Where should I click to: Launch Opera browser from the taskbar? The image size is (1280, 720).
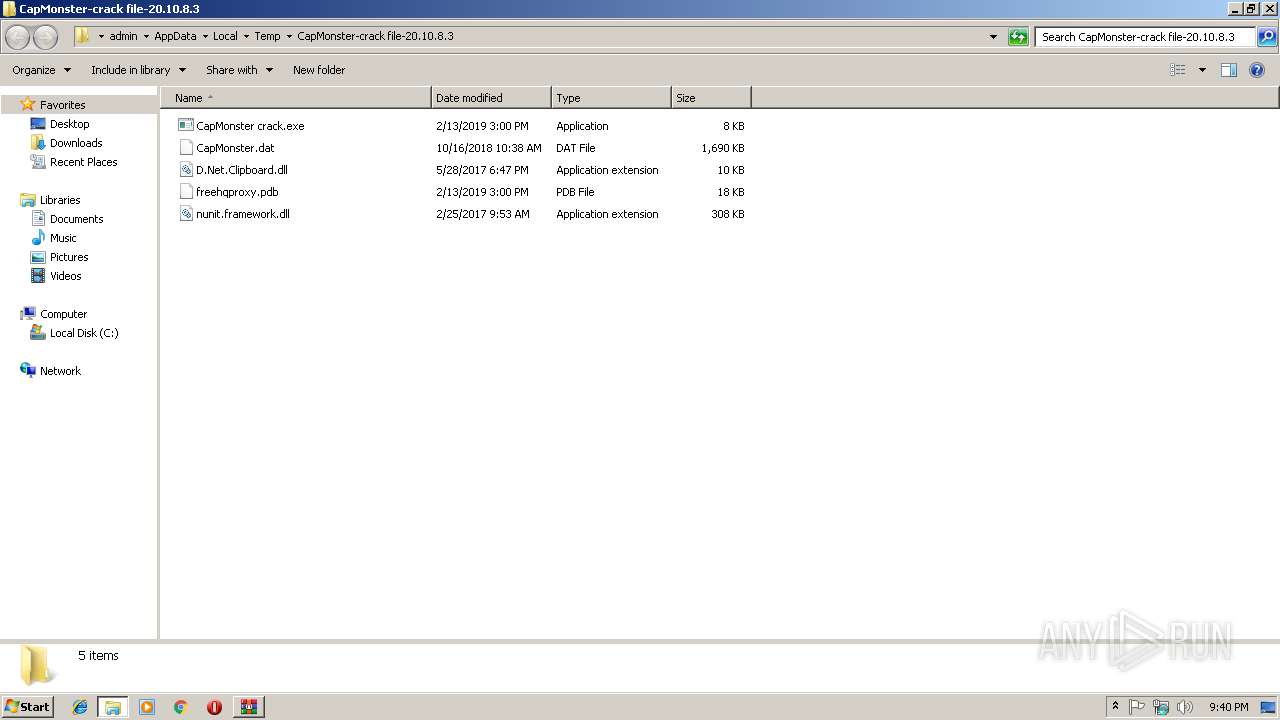pos(214,707)
